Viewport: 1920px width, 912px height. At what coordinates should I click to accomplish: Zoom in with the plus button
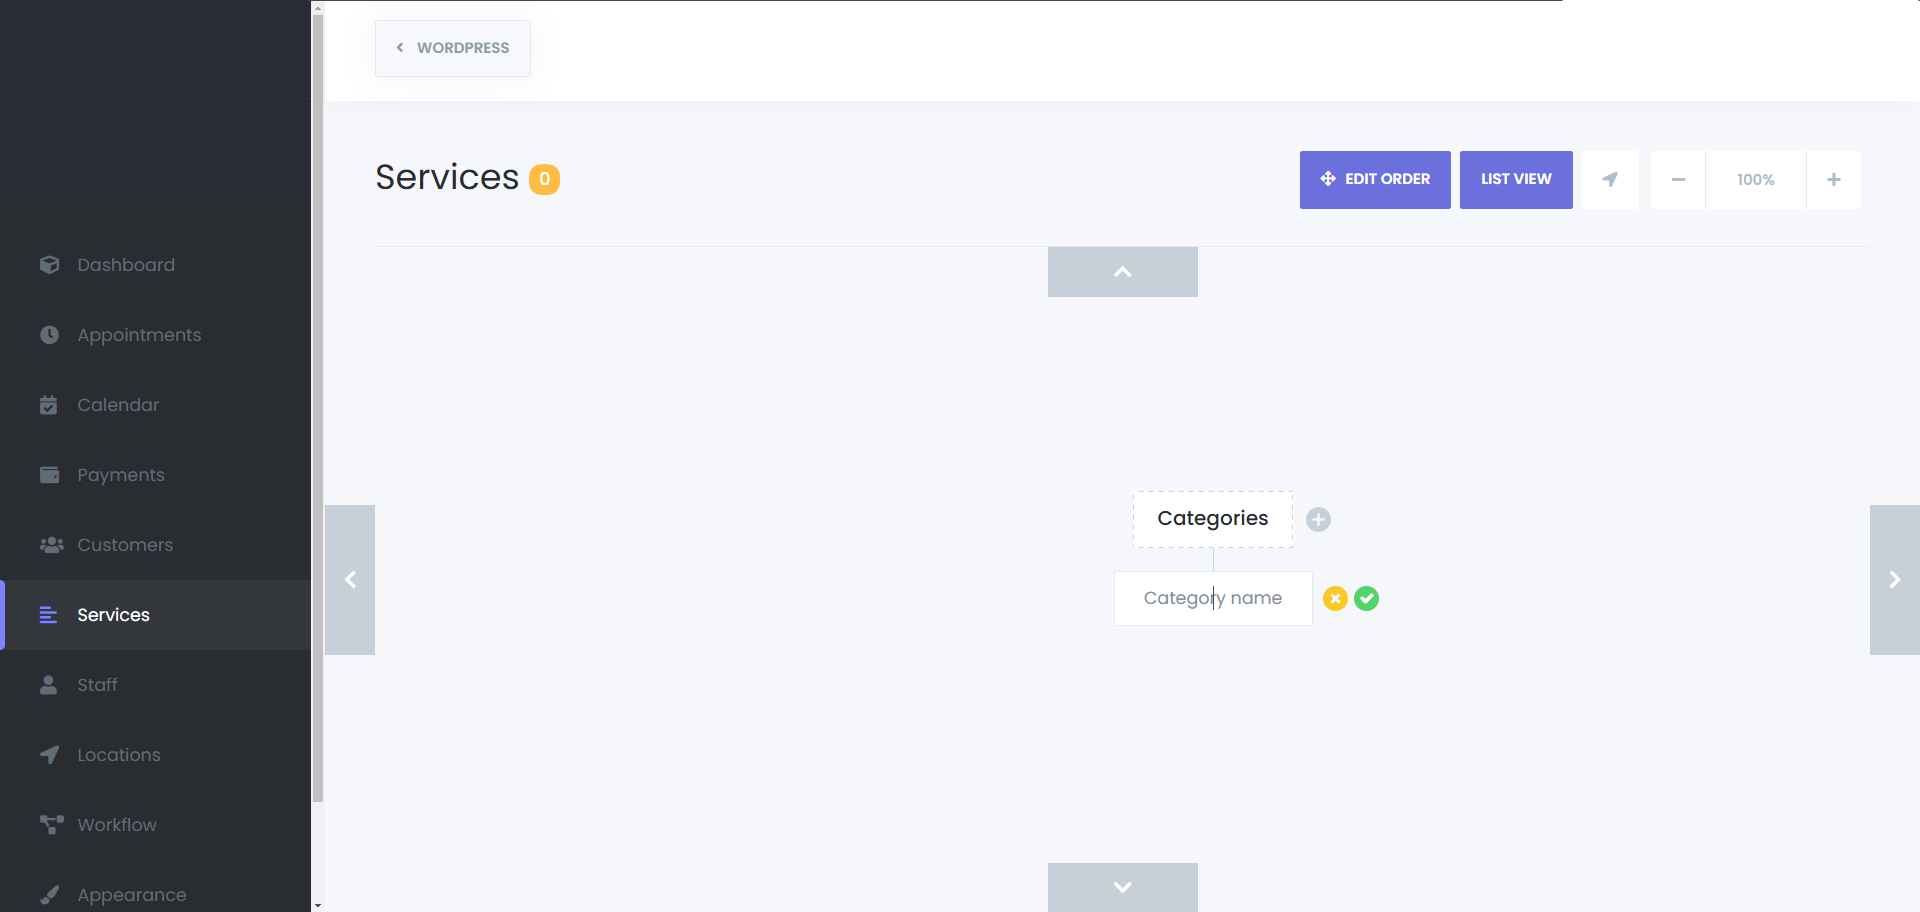(1833, 180)
